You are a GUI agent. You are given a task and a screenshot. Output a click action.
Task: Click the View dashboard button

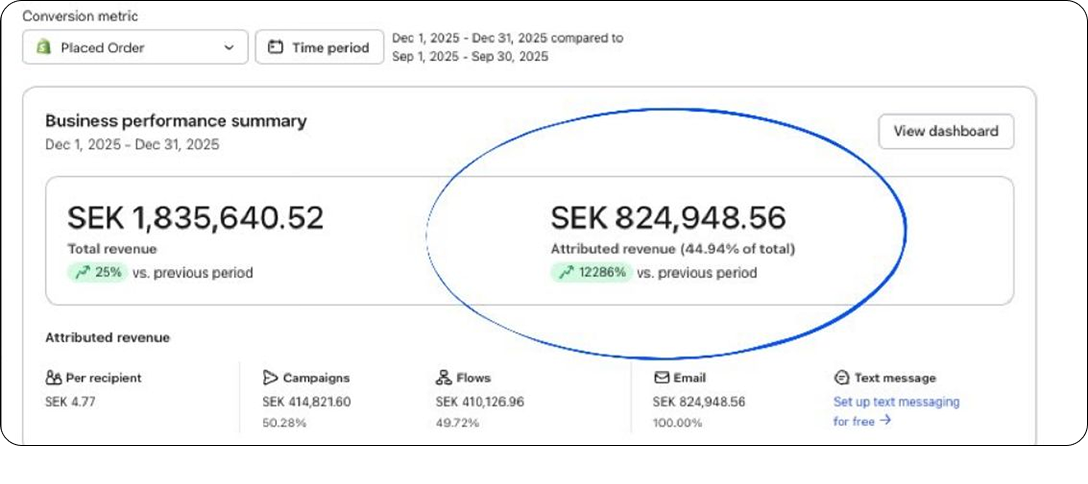946,131
